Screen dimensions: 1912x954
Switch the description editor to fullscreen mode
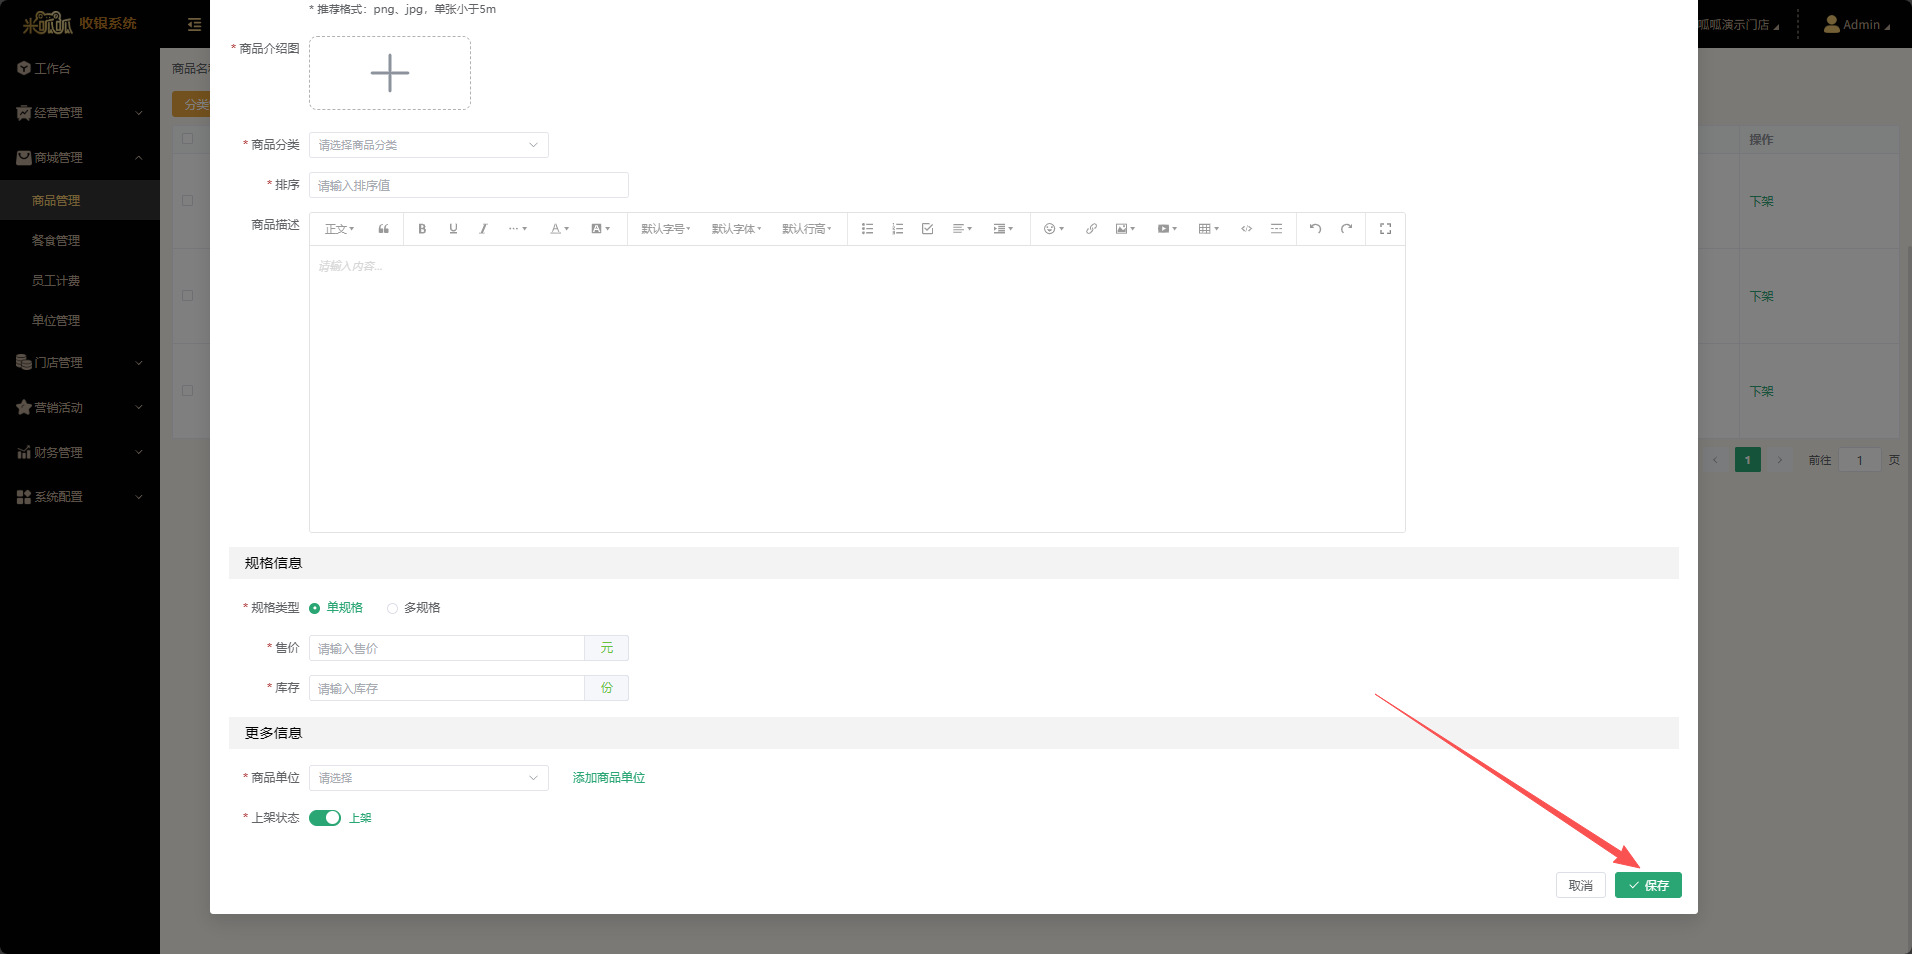[1386, 228]
